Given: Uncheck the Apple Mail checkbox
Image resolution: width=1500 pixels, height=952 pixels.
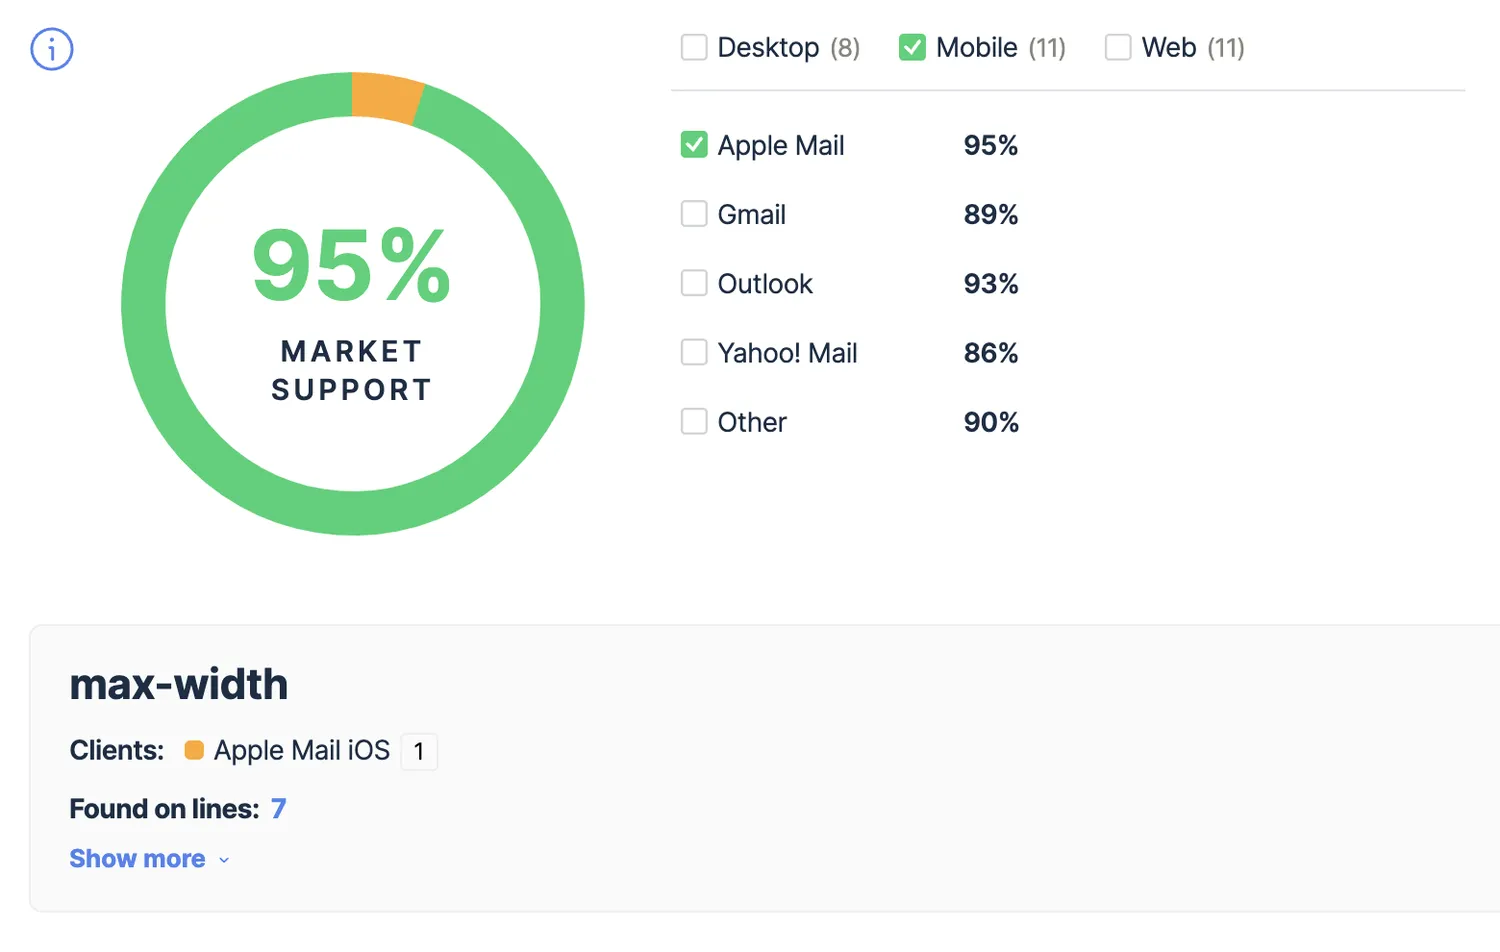Looking at the screenshot, I should point(694,145).
